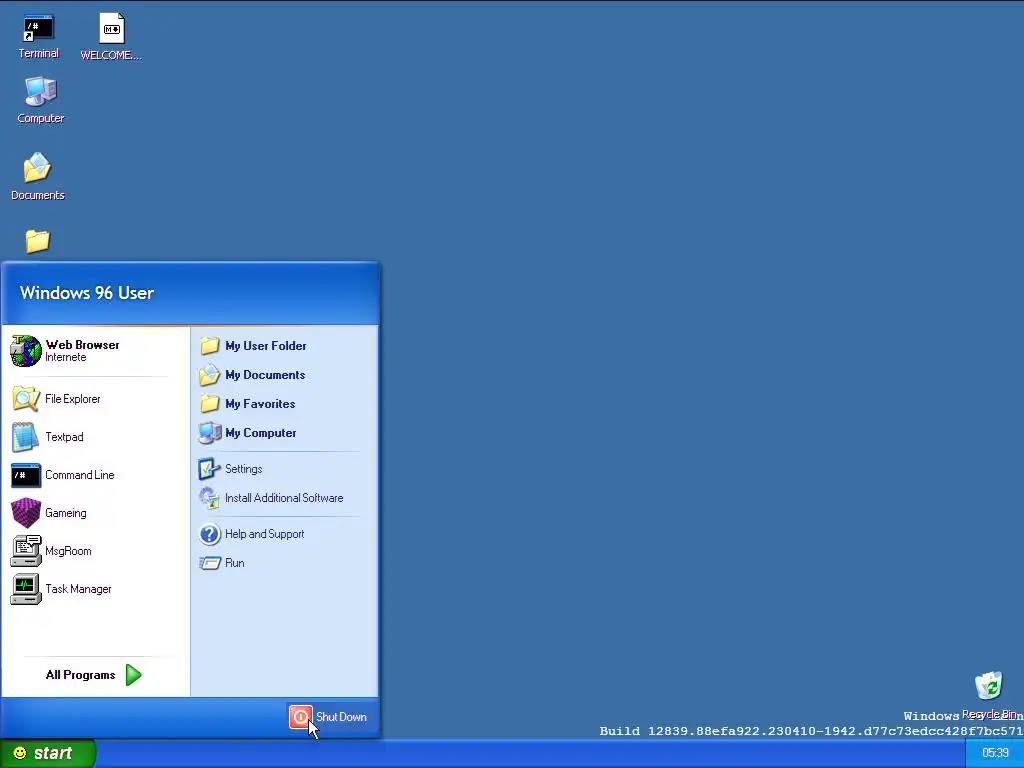The width and height of the screenshot is (1024, 768).
Task: Select the Gameing menu entry
Action: (65, 513)
